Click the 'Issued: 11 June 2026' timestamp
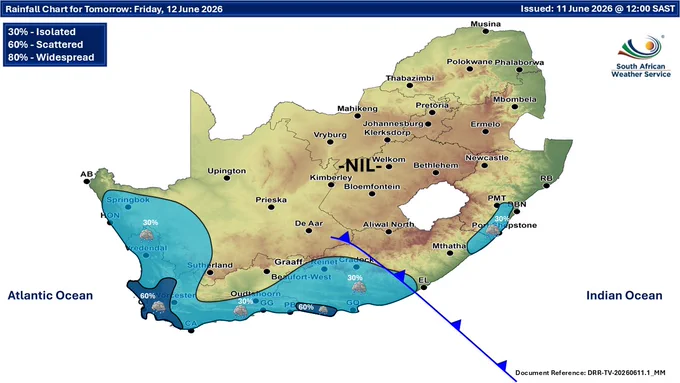Screen dimensions: 680x383 pyautogui.click(x=598, y=9)
